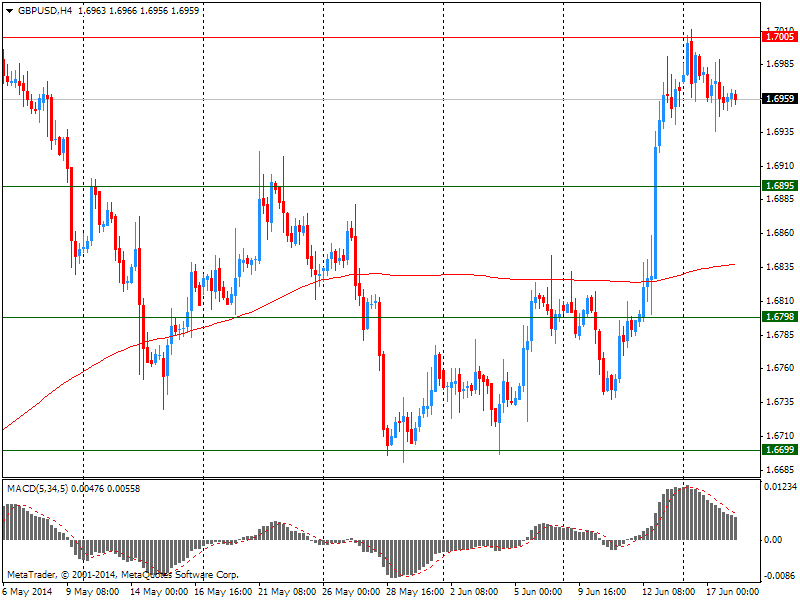
Task: Select the 2 Jun 08:00 time label
Action: point(474,592)
